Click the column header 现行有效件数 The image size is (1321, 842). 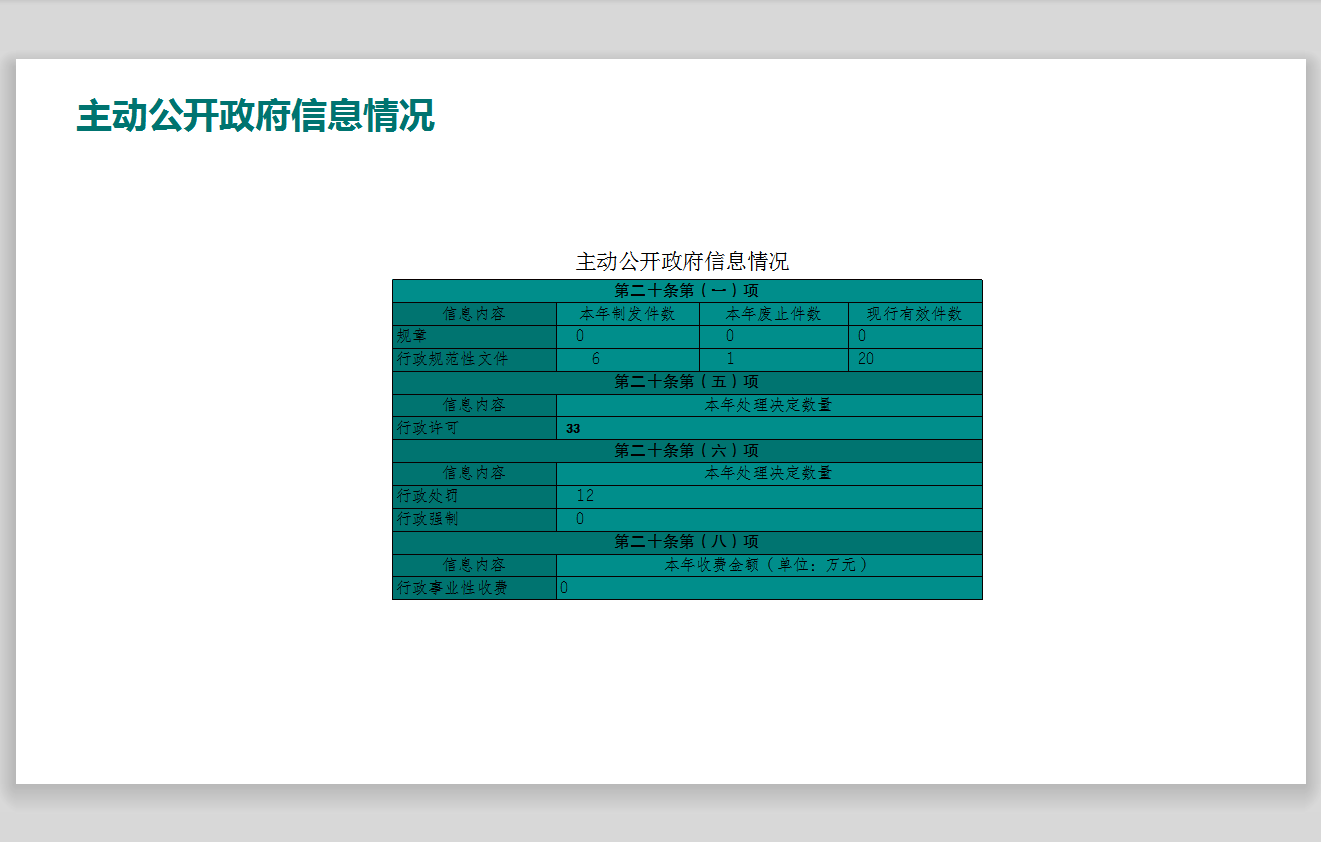(x=915, y=314)
